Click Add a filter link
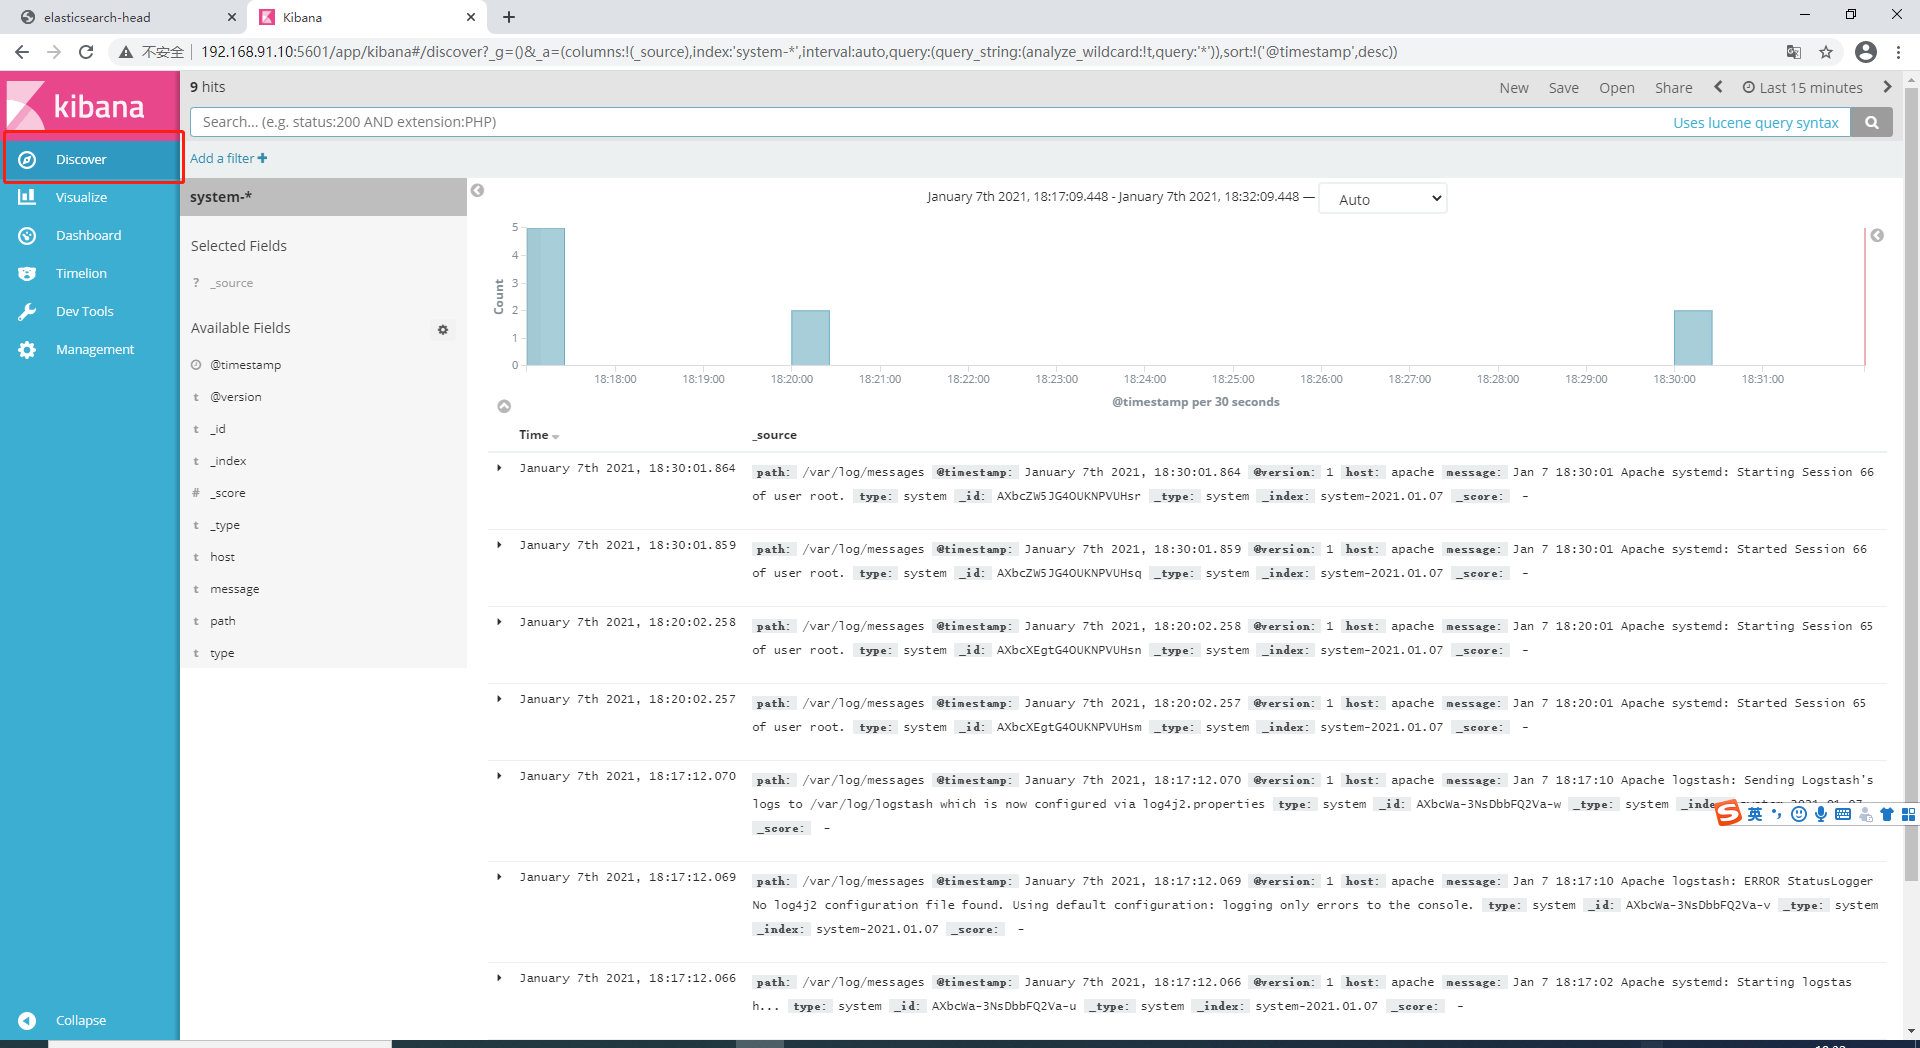 (x=229, y=158)
